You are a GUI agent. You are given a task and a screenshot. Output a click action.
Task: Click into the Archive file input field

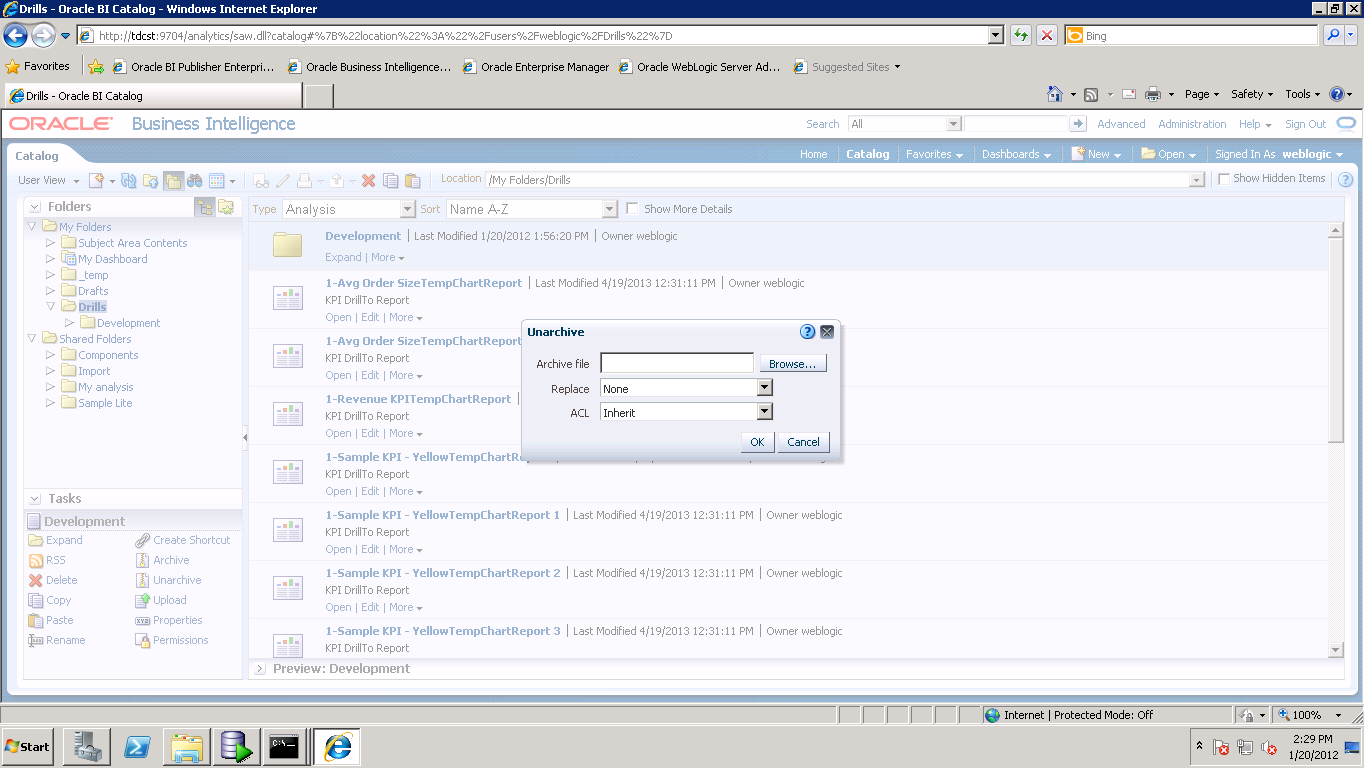click(x=677, y=363)
